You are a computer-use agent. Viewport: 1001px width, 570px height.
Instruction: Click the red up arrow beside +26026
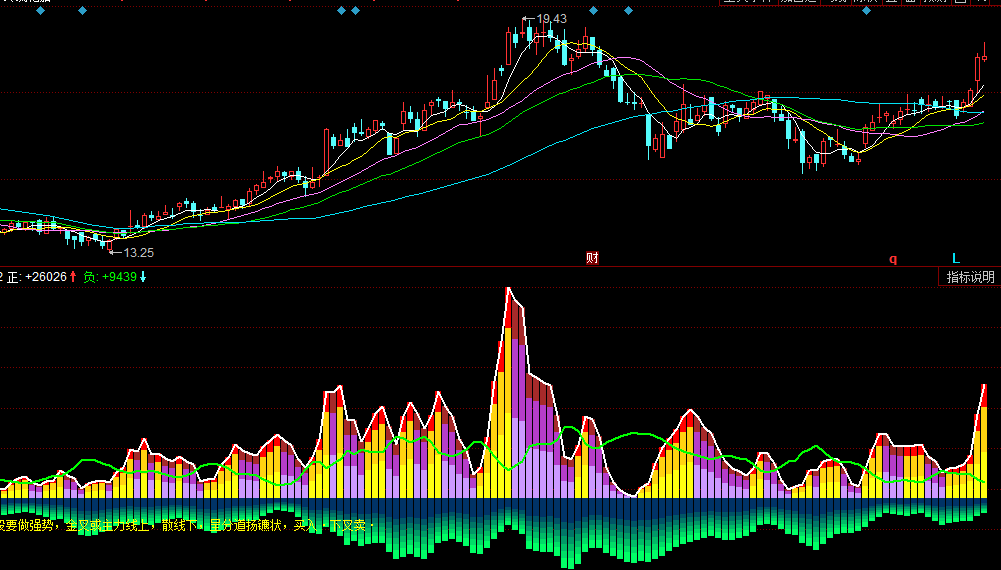[73, 277]
